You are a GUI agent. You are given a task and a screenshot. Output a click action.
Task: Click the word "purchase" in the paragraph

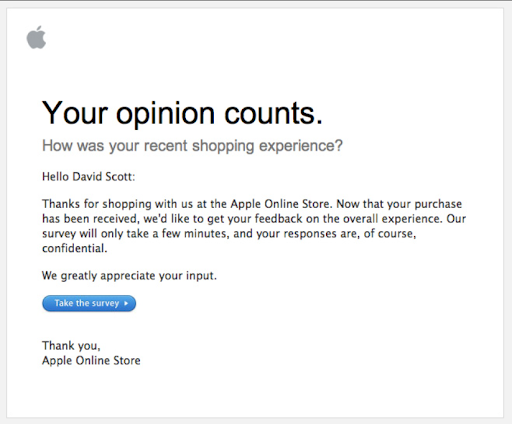pyautogui.click(x=438, y=204)
